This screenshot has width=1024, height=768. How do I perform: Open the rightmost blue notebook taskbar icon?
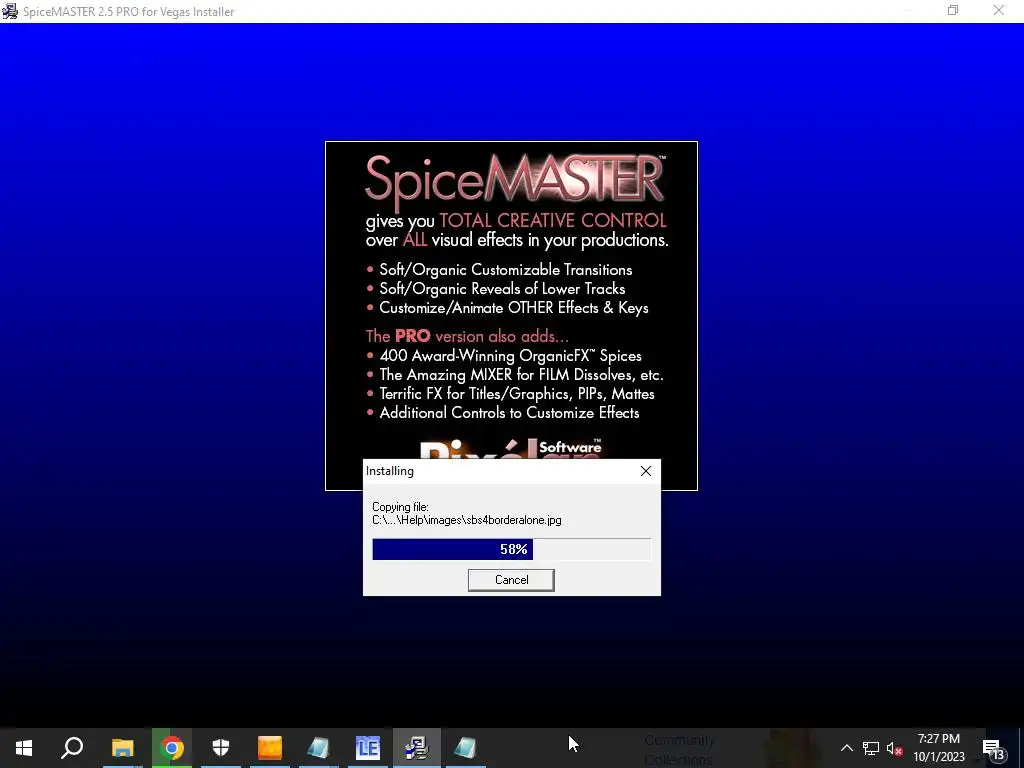(465, 748)
